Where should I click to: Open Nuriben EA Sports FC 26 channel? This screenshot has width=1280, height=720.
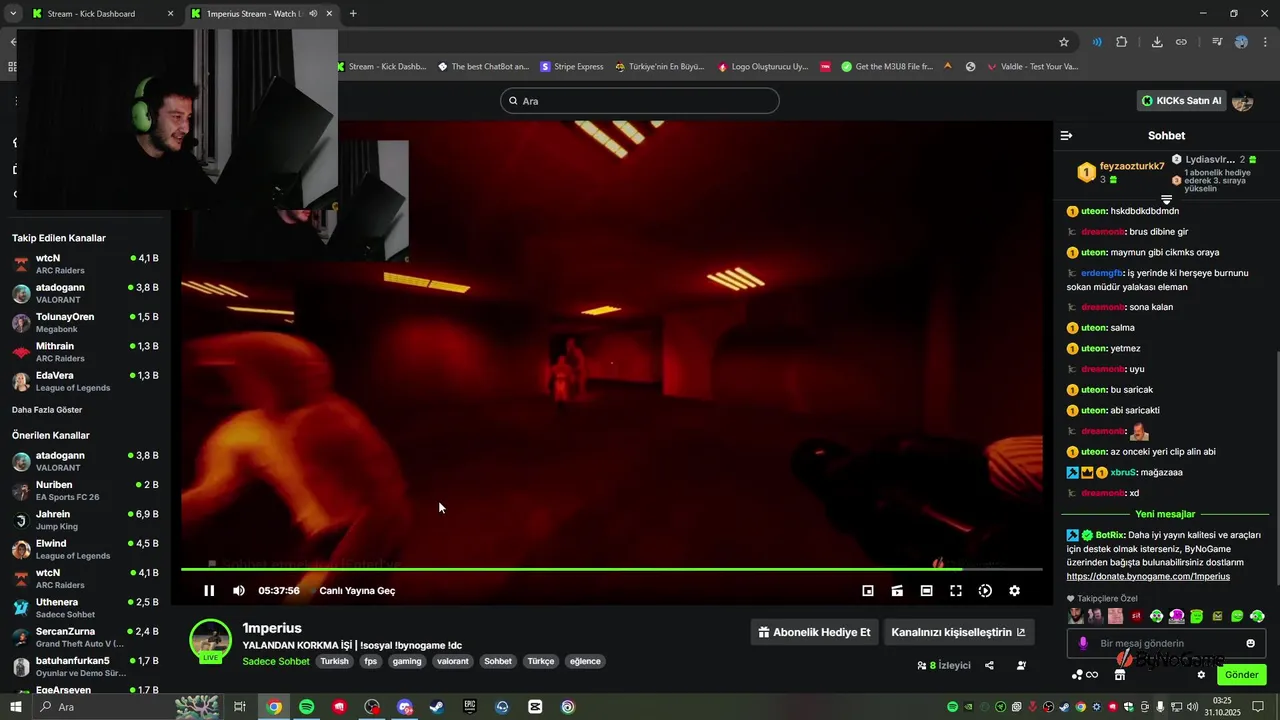pyautogui.click(x=85, y=491)
